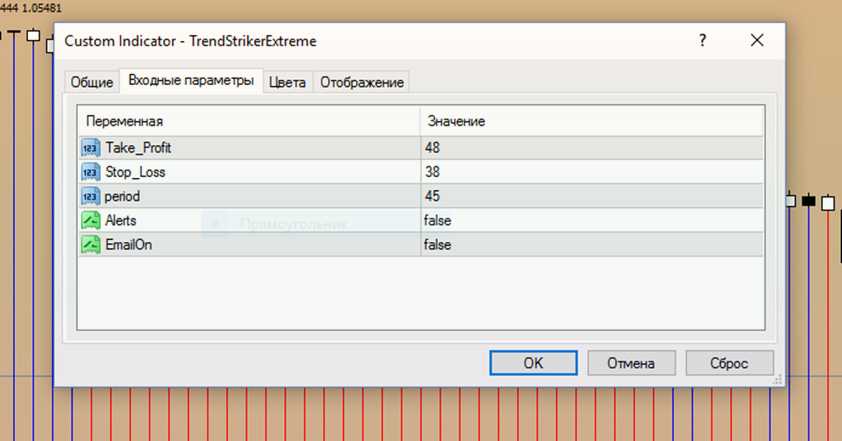Select the EmailOn false value cell

[590, 244]
